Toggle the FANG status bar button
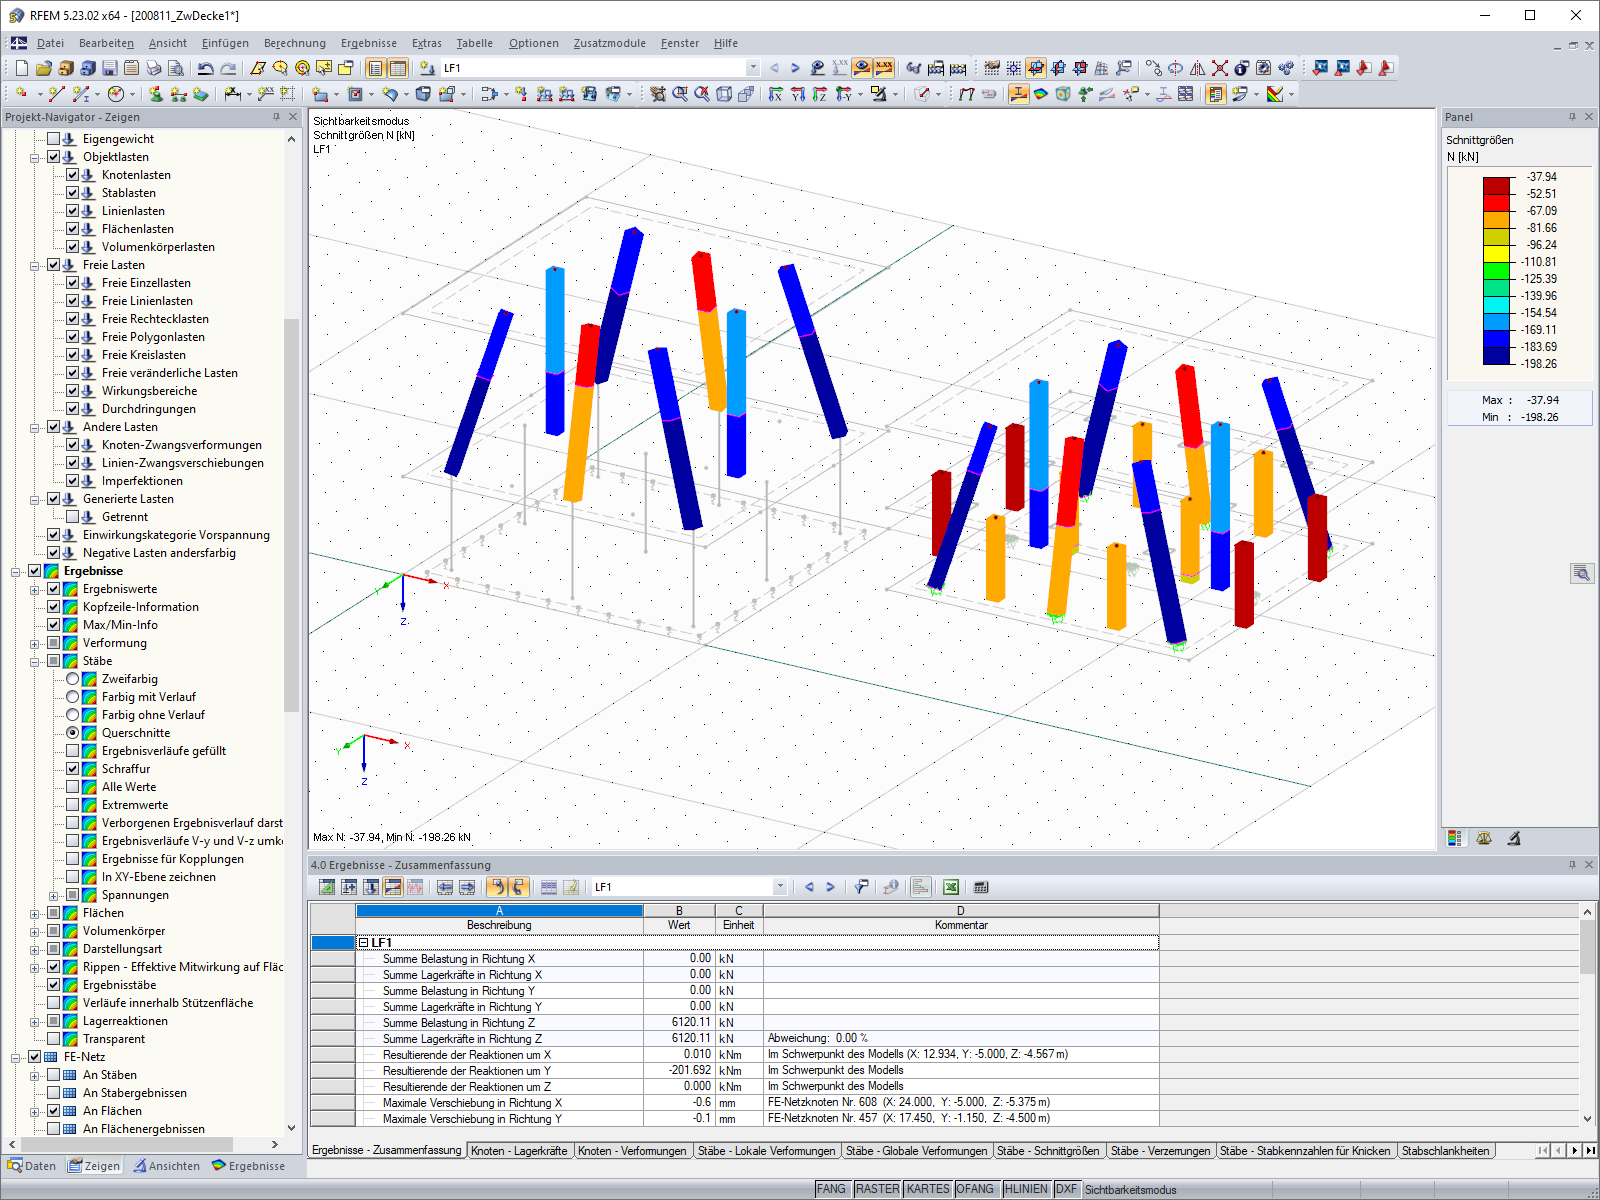This screenshot has height=1200, width=1600. tap(831, 1189)
